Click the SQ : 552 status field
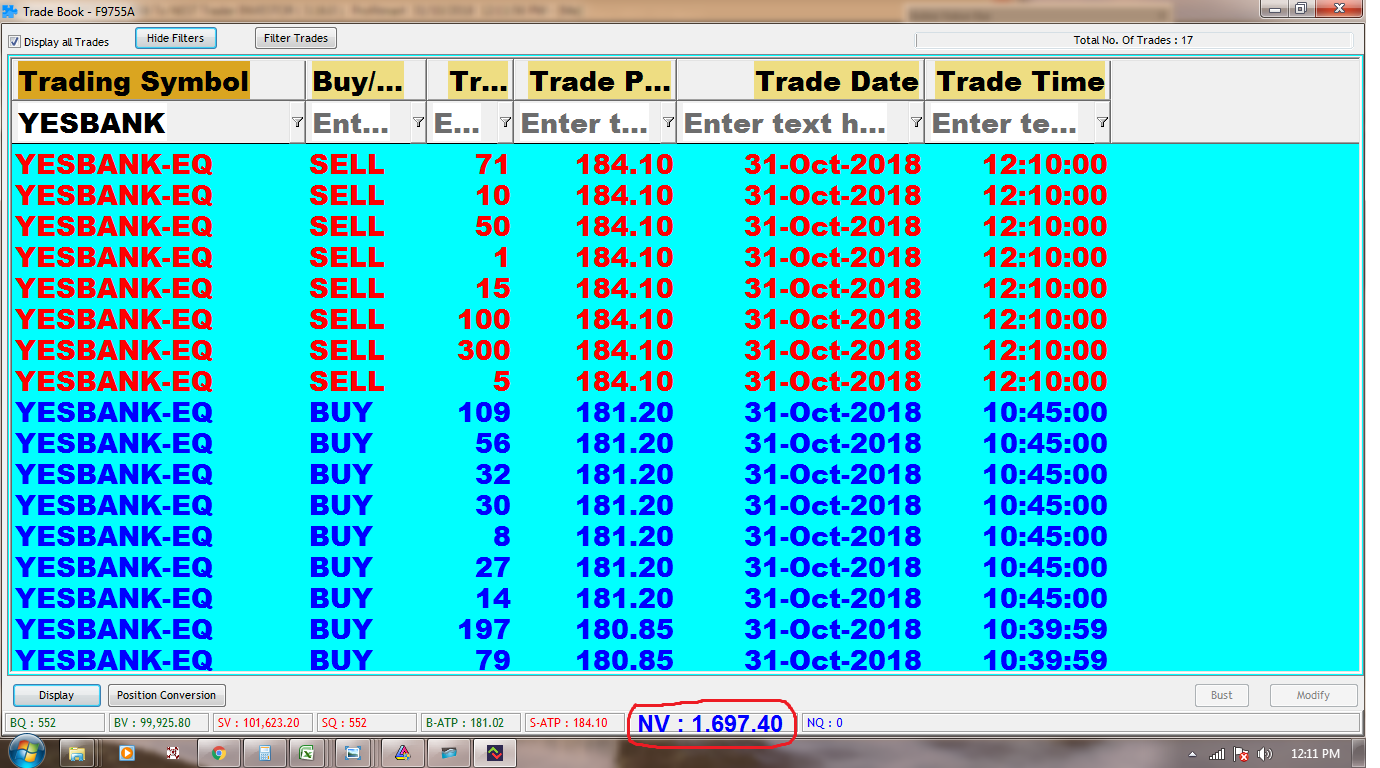The width and height of the screenshot is (1380, 768). 368,722
